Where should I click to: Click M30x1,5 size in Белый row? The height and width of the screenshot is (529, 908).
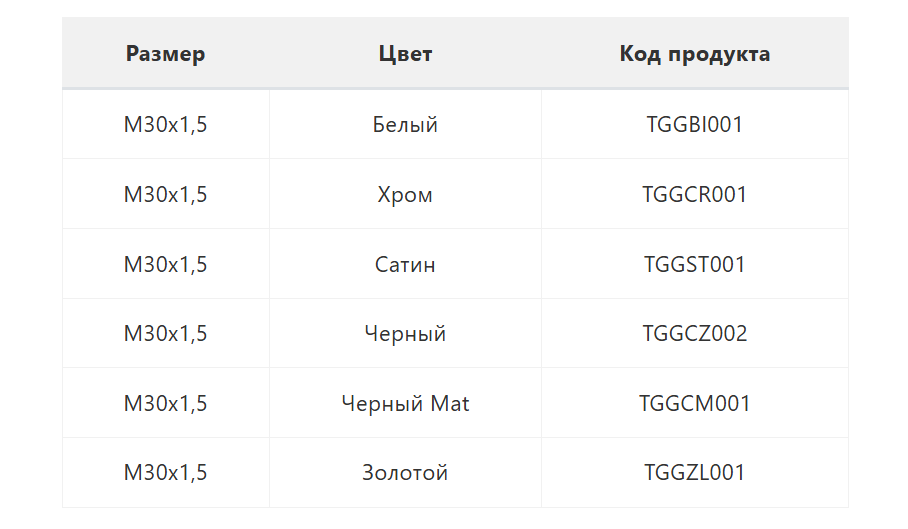pyautogui.click(x=166, y=125)
